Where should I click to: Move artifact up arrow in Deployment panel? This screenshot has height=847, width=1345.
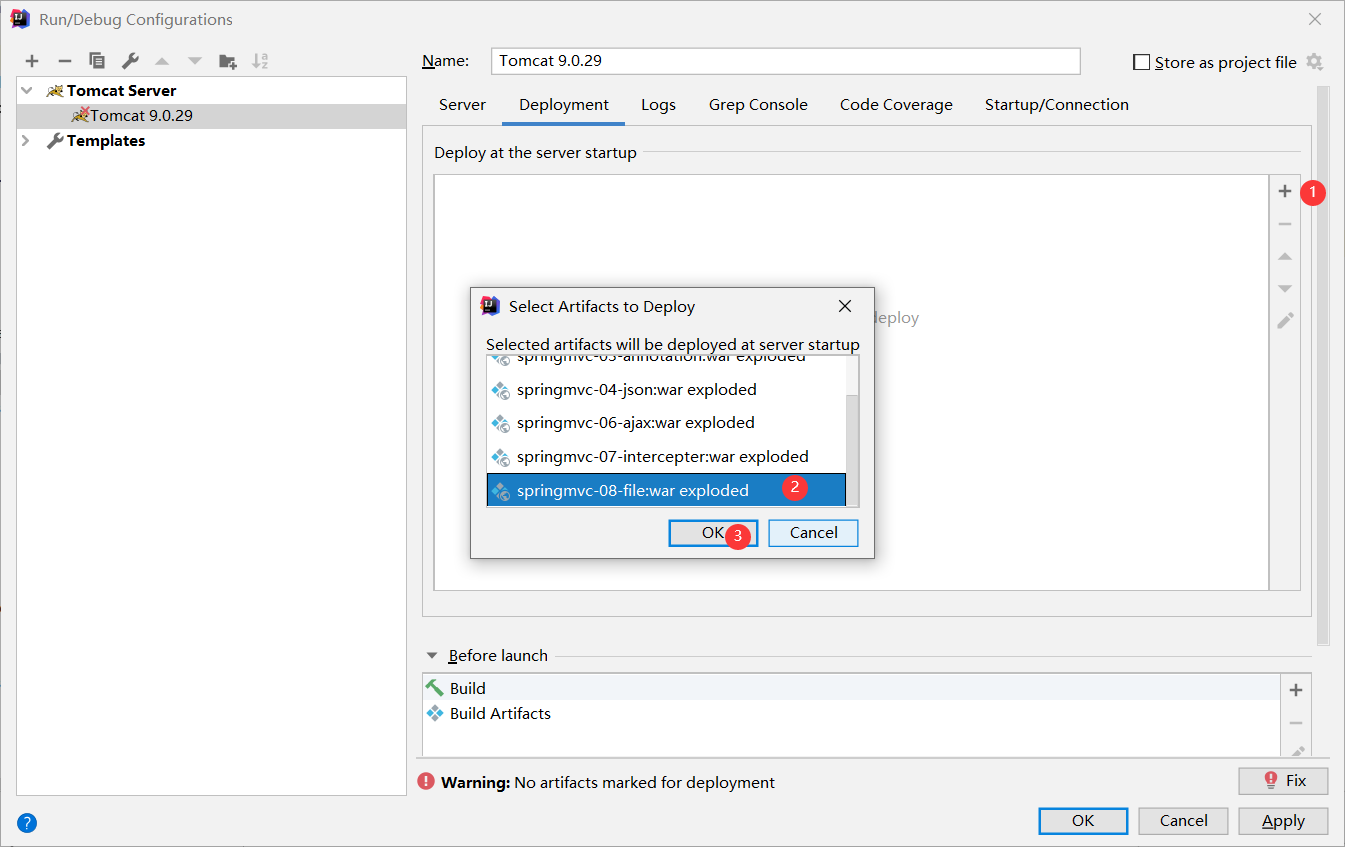[x=1285, y=257]
